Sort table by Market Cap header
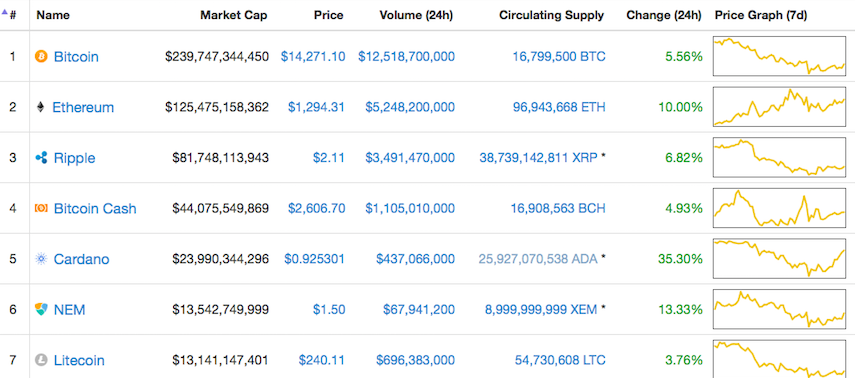855x378 pixels. (x=233, y=15)
